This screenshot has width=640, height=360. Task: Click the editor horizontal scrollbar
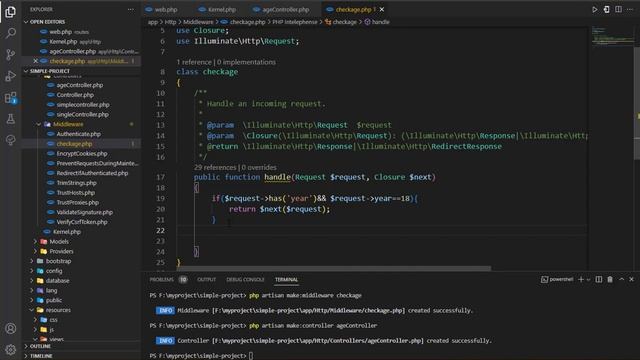(334, 269)
